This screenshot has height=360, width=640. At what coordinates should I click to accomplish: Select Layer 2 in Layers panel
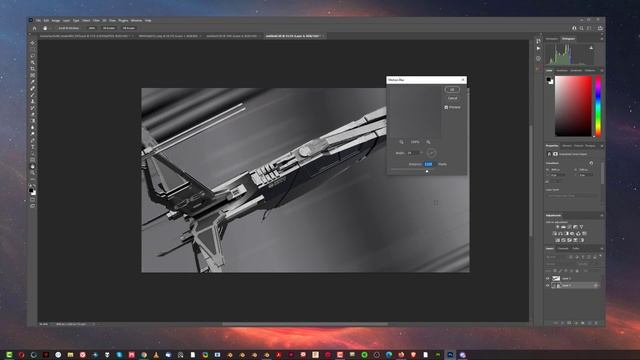tap(573, 278)
